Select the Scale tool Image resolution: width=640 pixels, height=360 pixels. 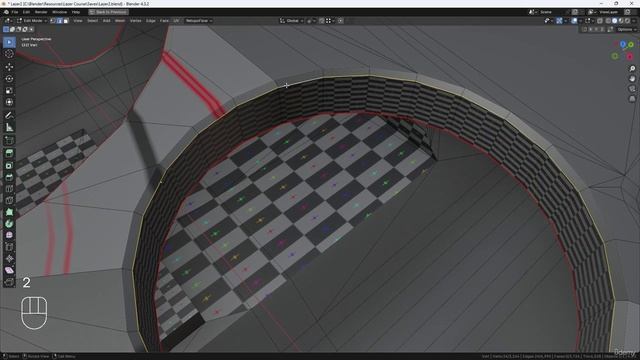pyautogui.click(x=9, y=90)
